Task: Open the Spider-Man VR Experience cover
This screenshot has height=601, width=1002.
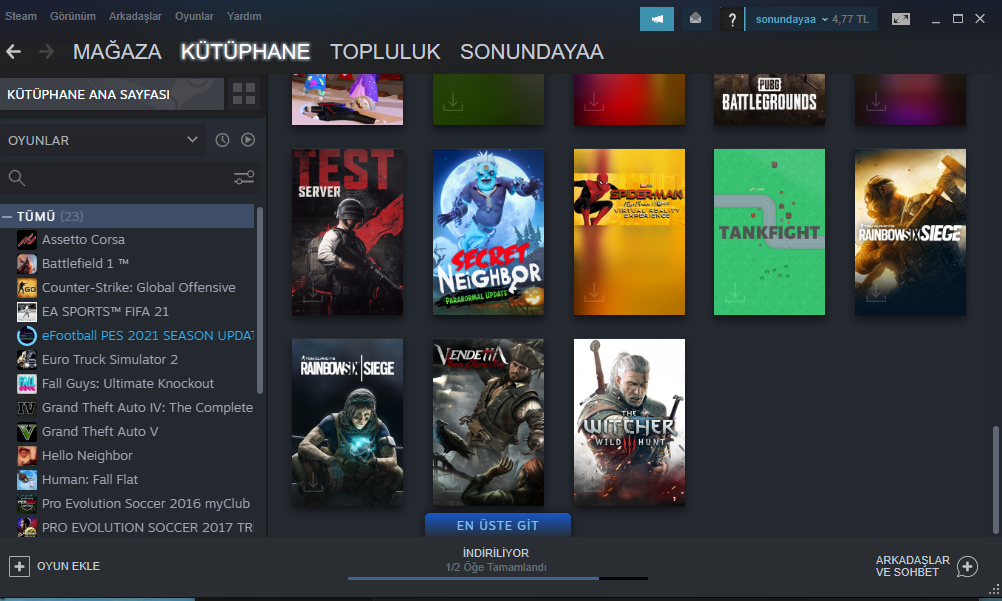Action: (629, 232)
